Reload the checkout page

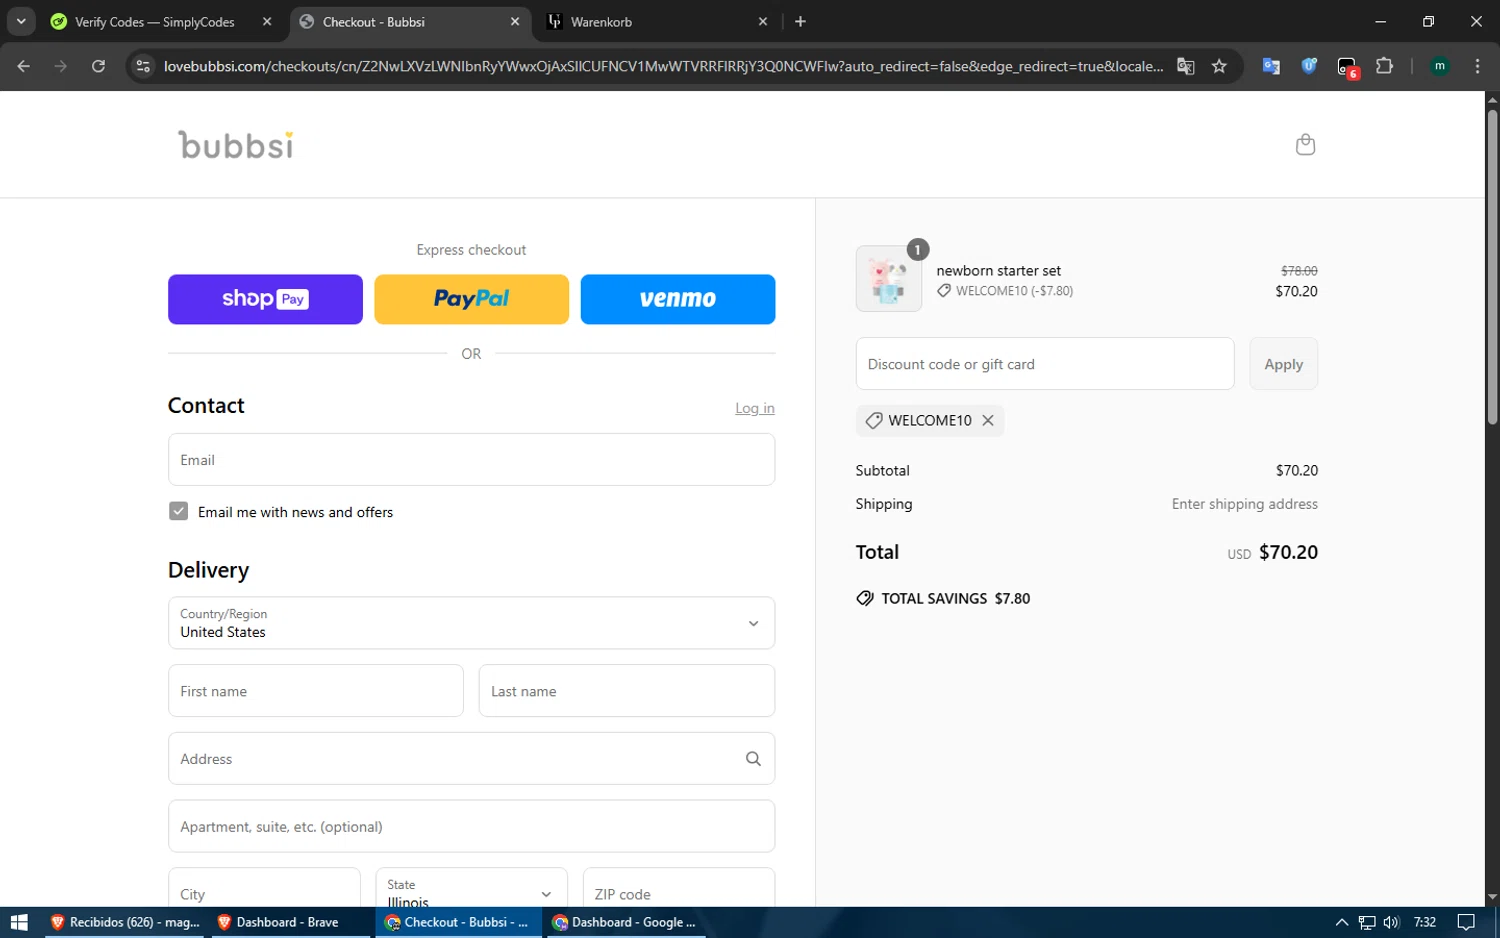(98, 66)
